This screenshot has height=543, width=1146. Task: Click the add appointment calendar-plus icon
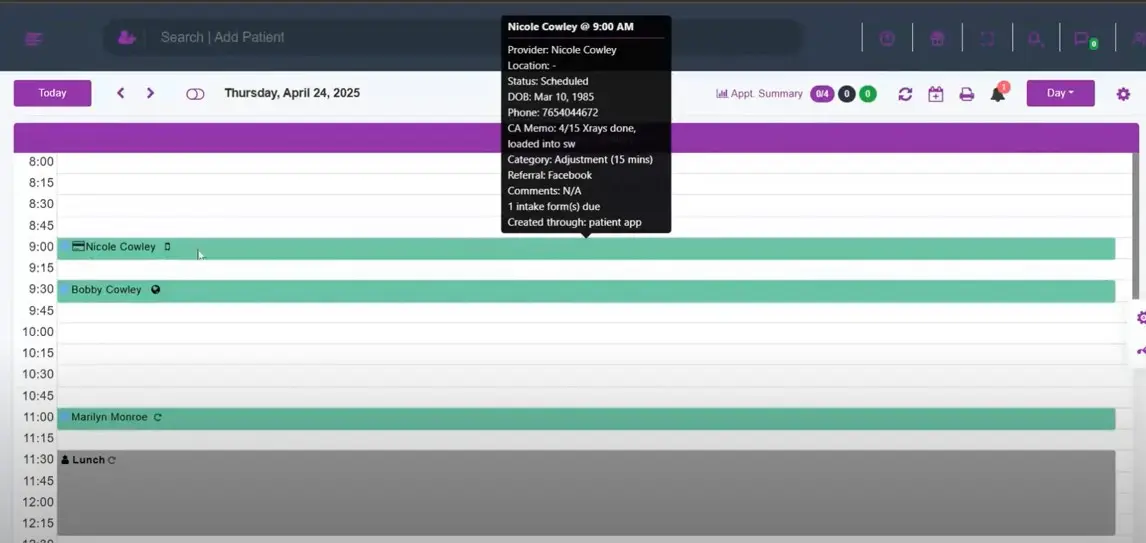tap(936, 94)
